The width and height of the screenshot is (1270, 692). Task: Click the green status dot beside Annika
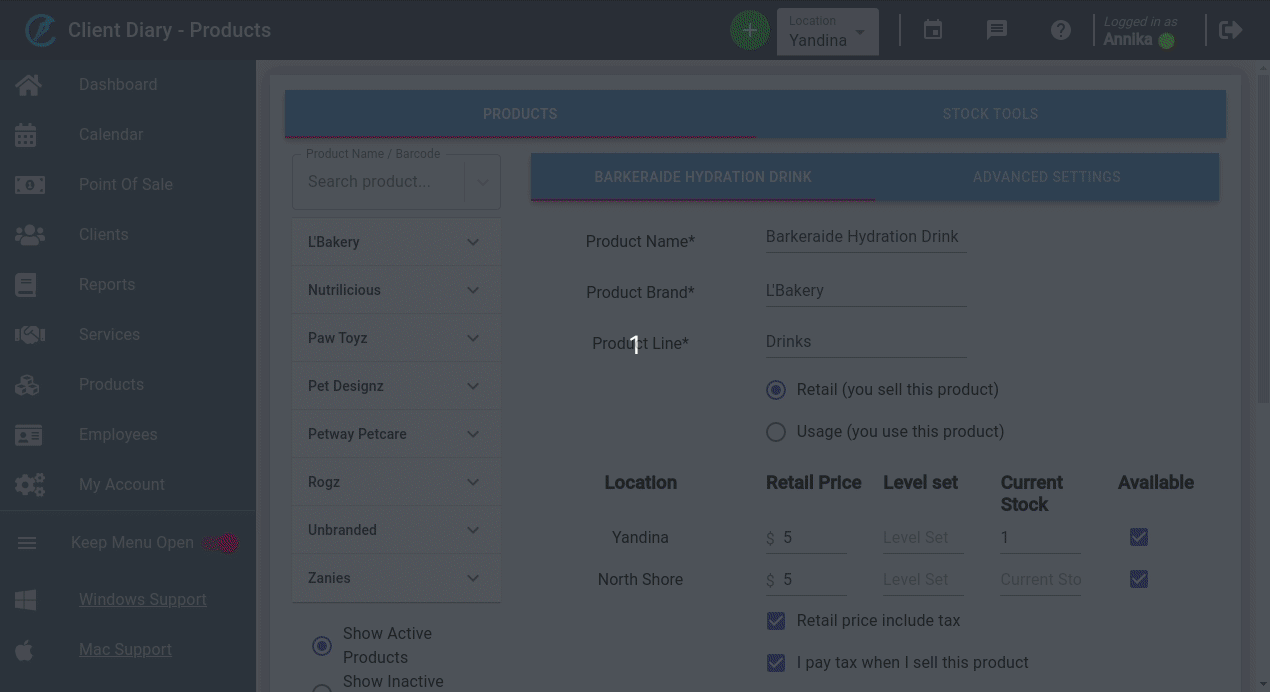(1166, 41)
